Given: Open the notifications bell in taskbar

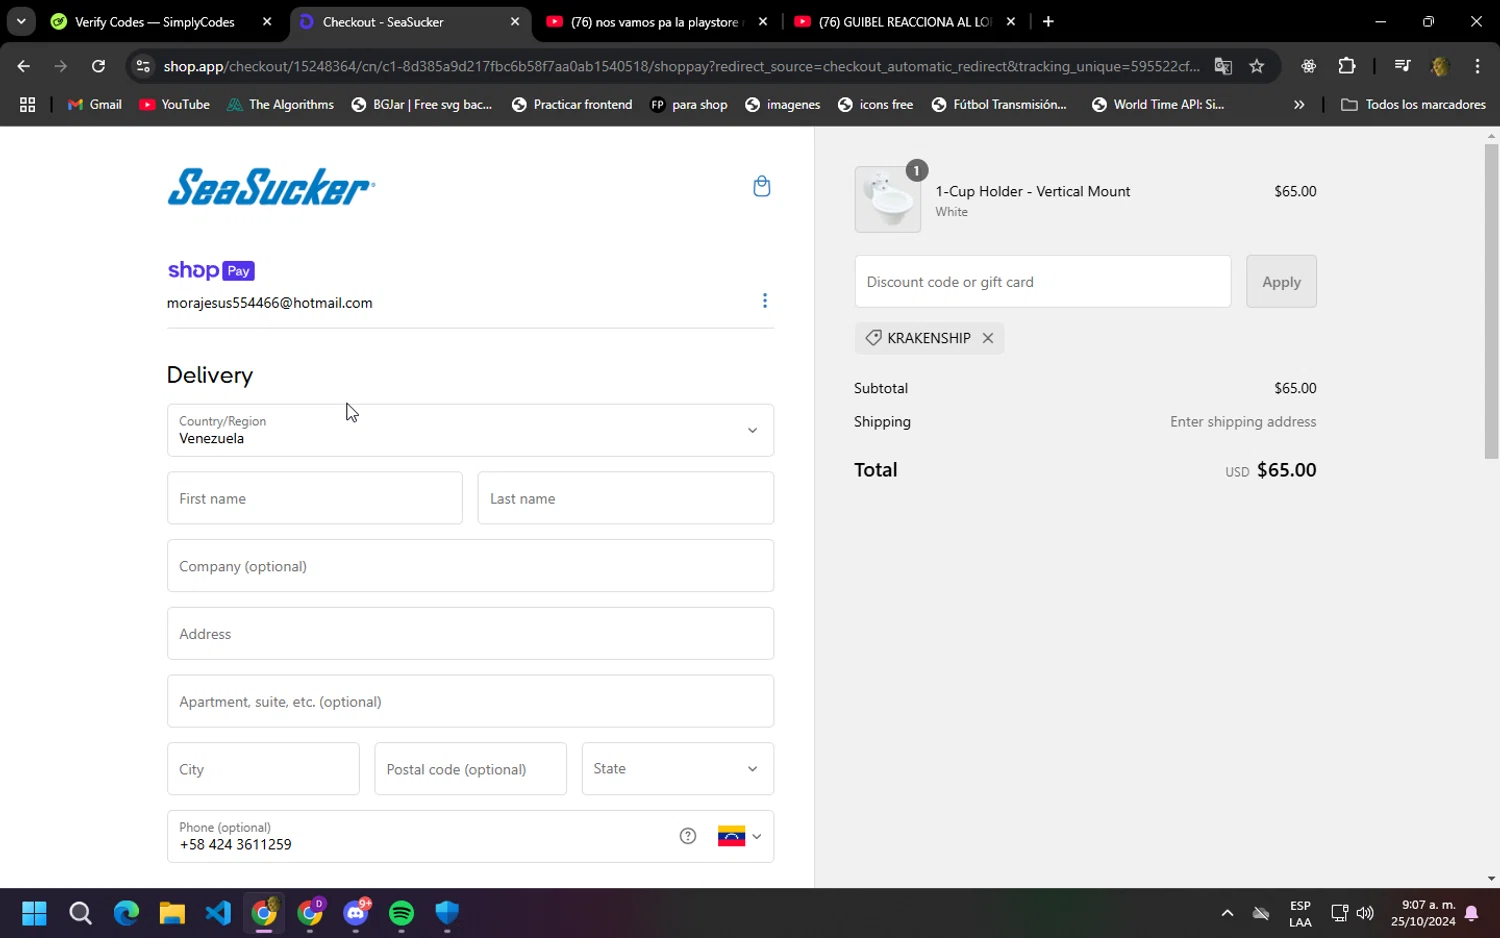Looking at the screenshot, I should (x=1471, y=913).
